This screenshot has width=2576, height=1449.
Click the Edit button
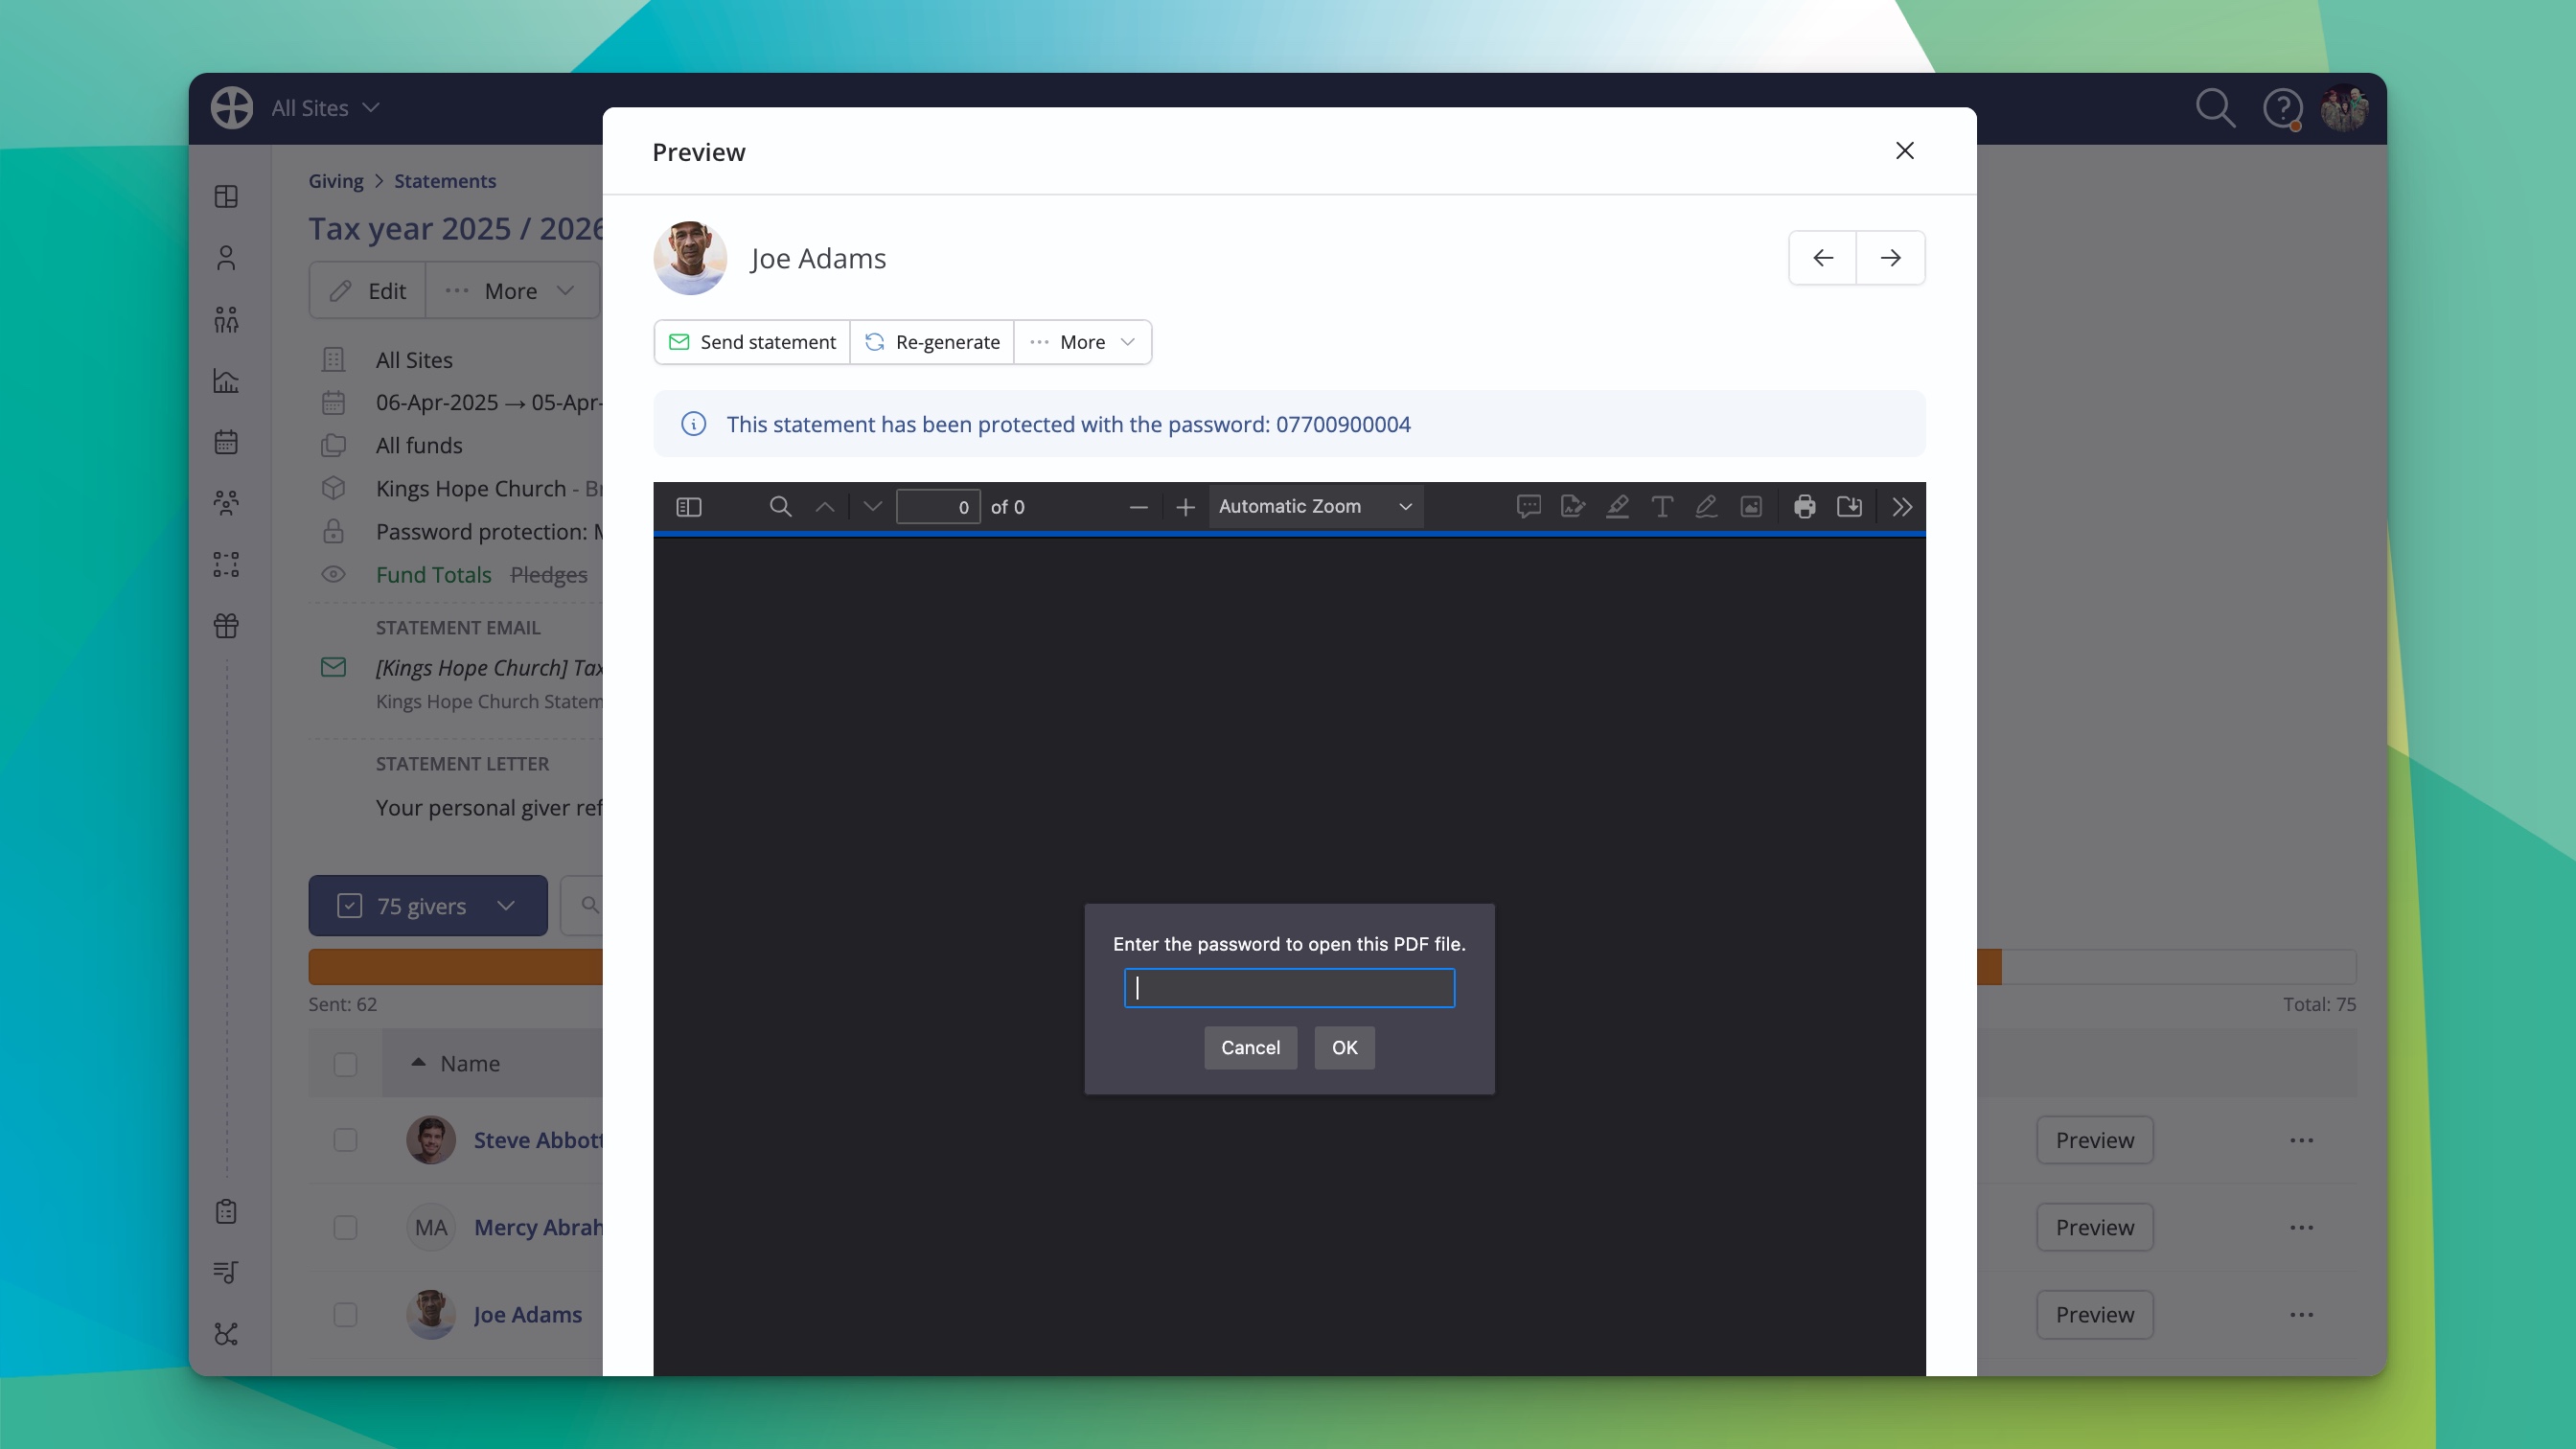tap(368, 291)
